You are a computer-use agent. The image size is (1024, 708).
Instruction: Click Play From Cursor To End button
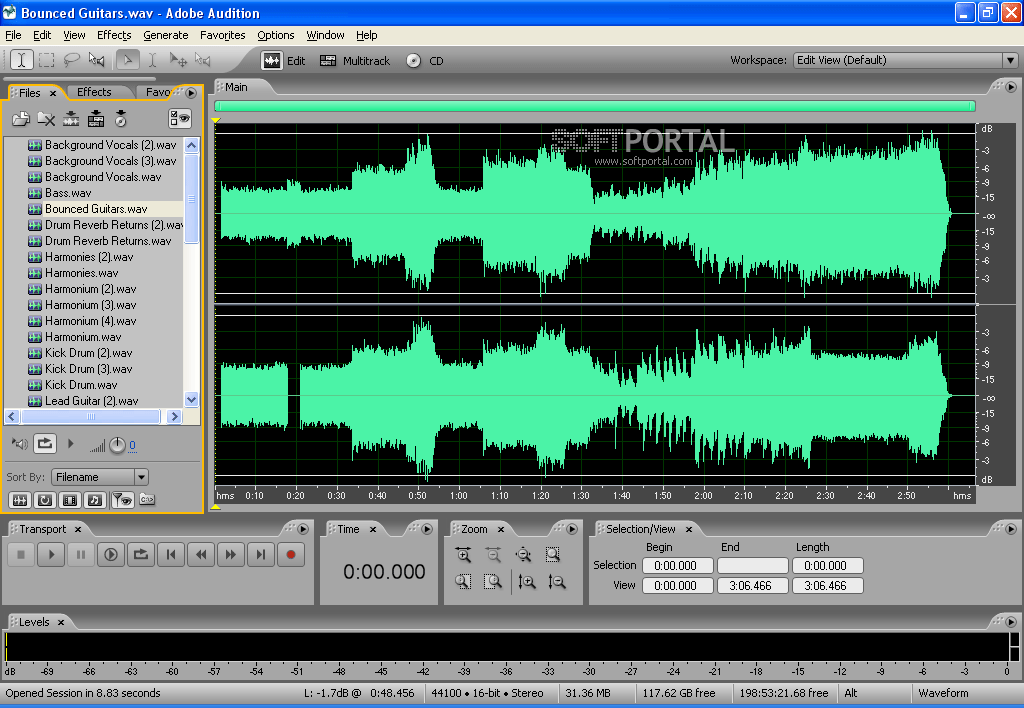(111, 555)
